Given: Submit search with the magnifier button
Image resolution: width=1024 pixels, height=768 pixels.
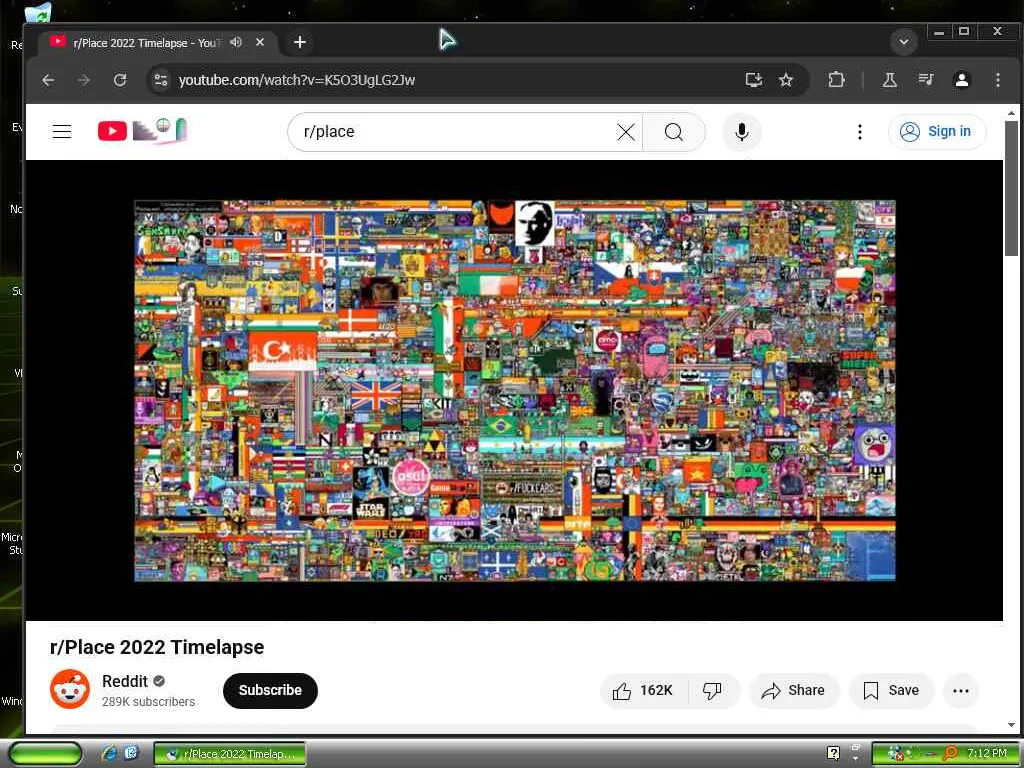Looking at the screenshot, I should (x=674, y=132).
